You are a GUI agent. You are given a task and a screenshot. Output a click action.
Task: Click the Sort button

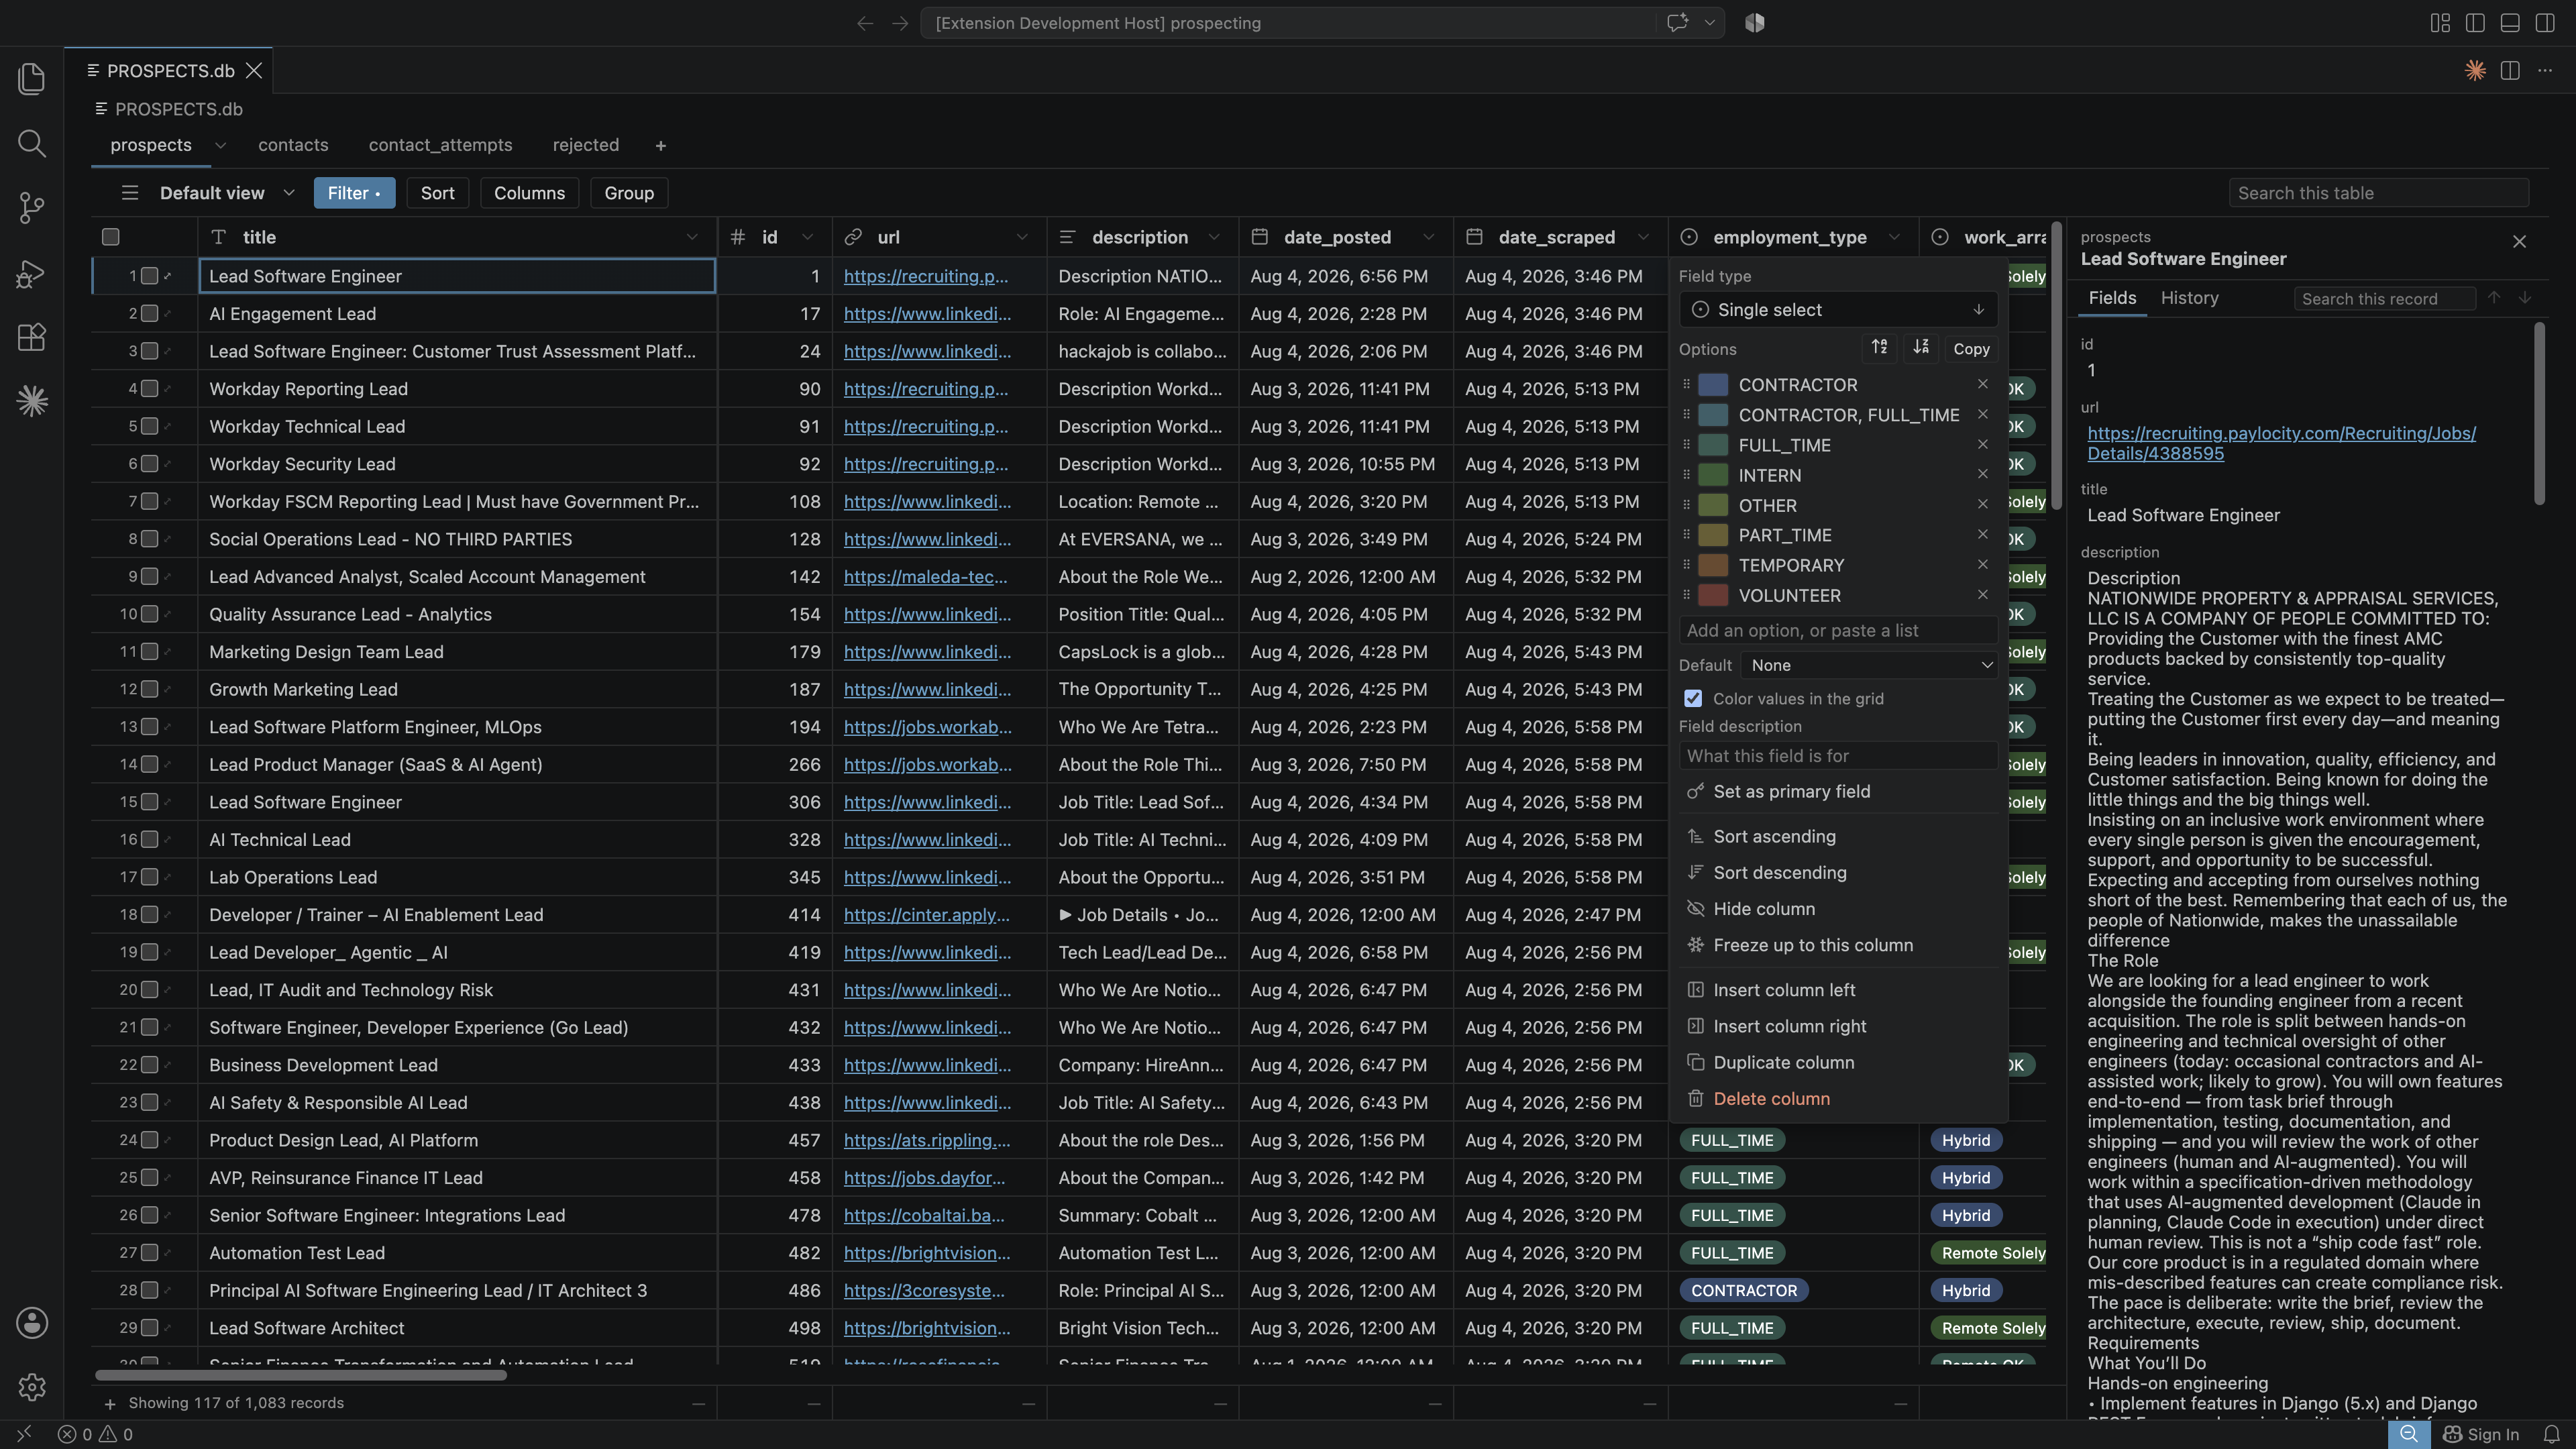tap(437, 193)
